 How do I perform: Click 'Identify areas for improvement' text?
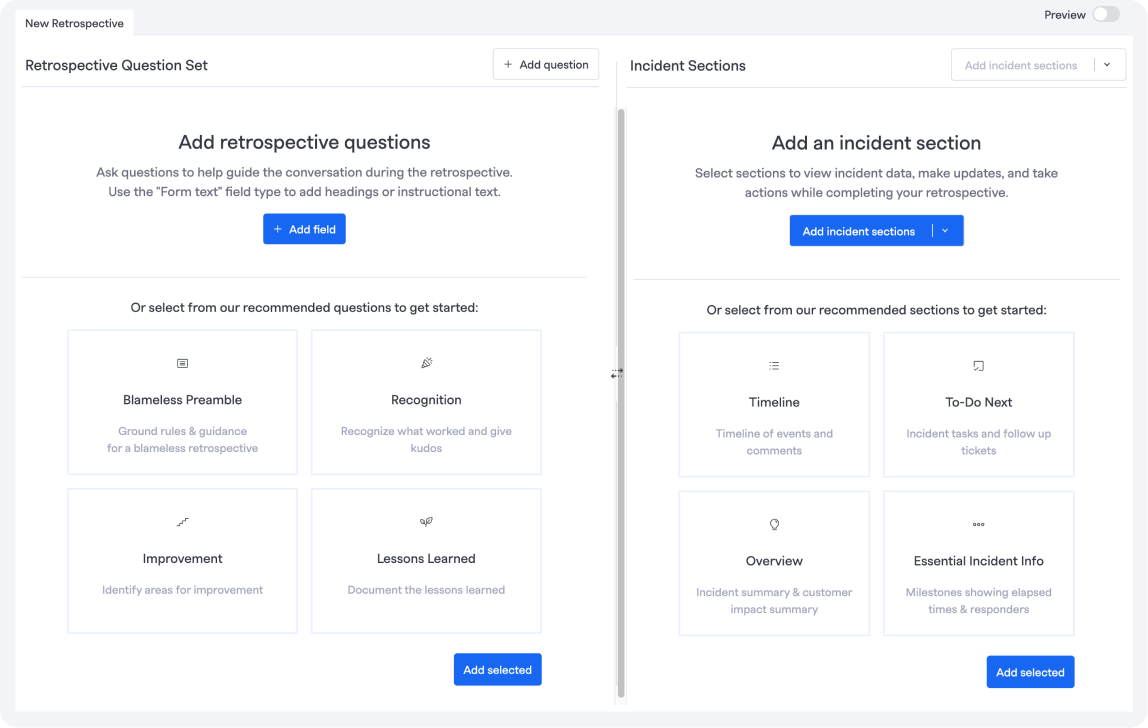182,590
